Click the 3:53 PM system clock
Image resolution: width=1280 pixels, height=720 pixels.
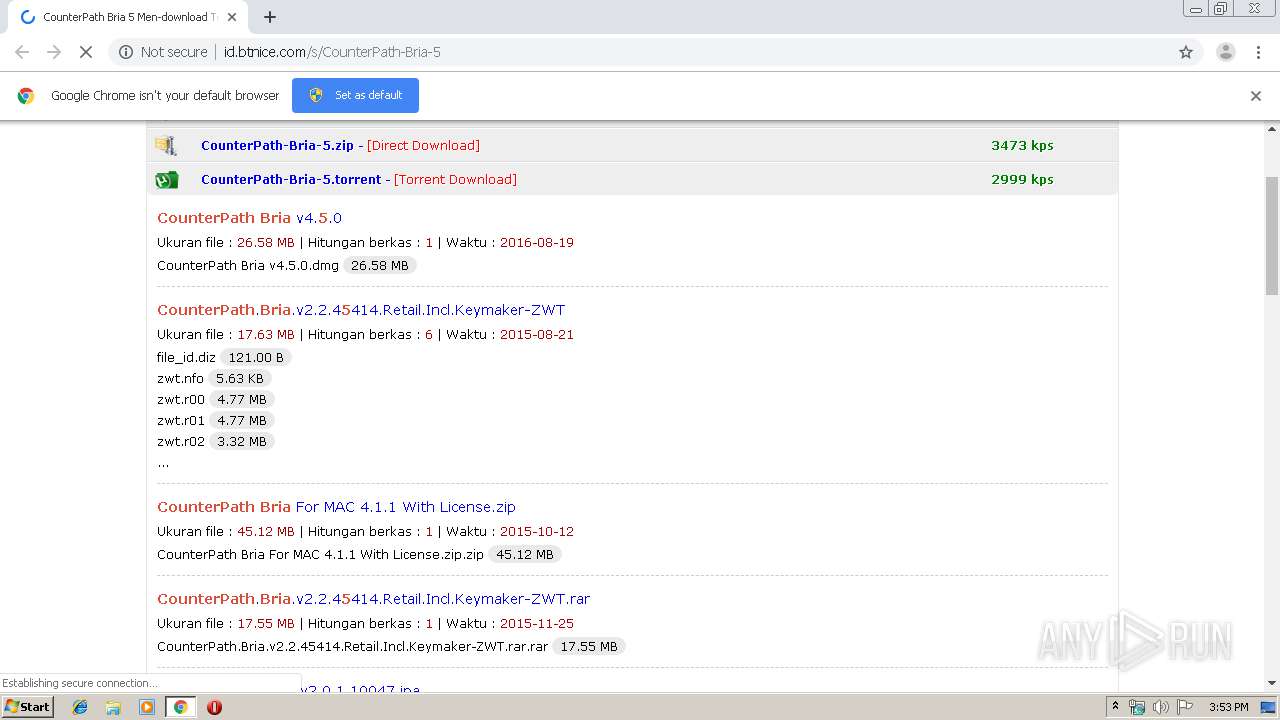1228,707
